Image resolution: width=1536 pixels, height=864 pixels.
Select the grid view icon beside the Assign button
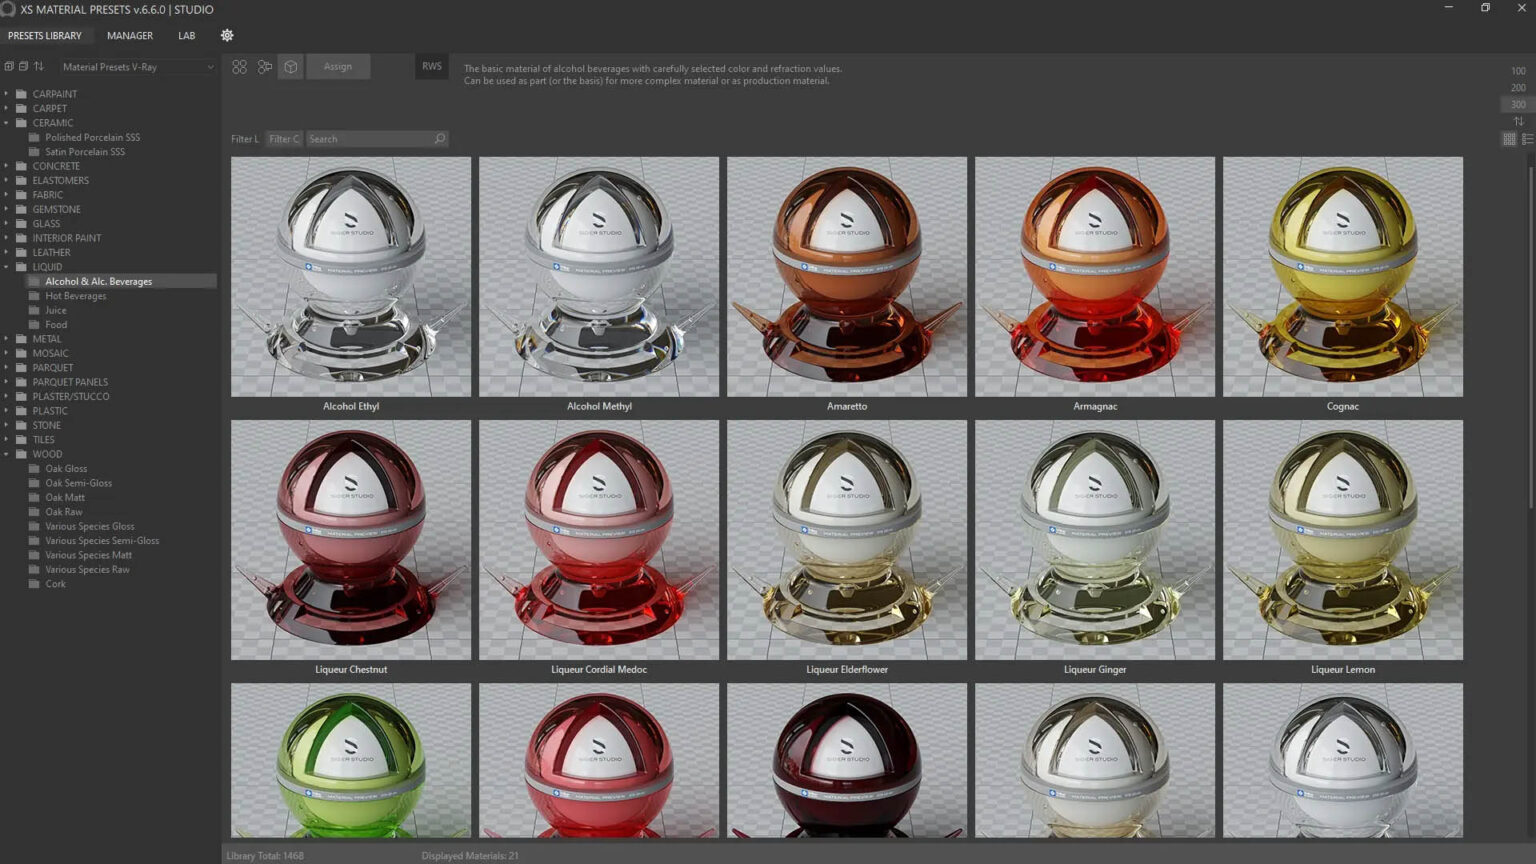[239, 66]
